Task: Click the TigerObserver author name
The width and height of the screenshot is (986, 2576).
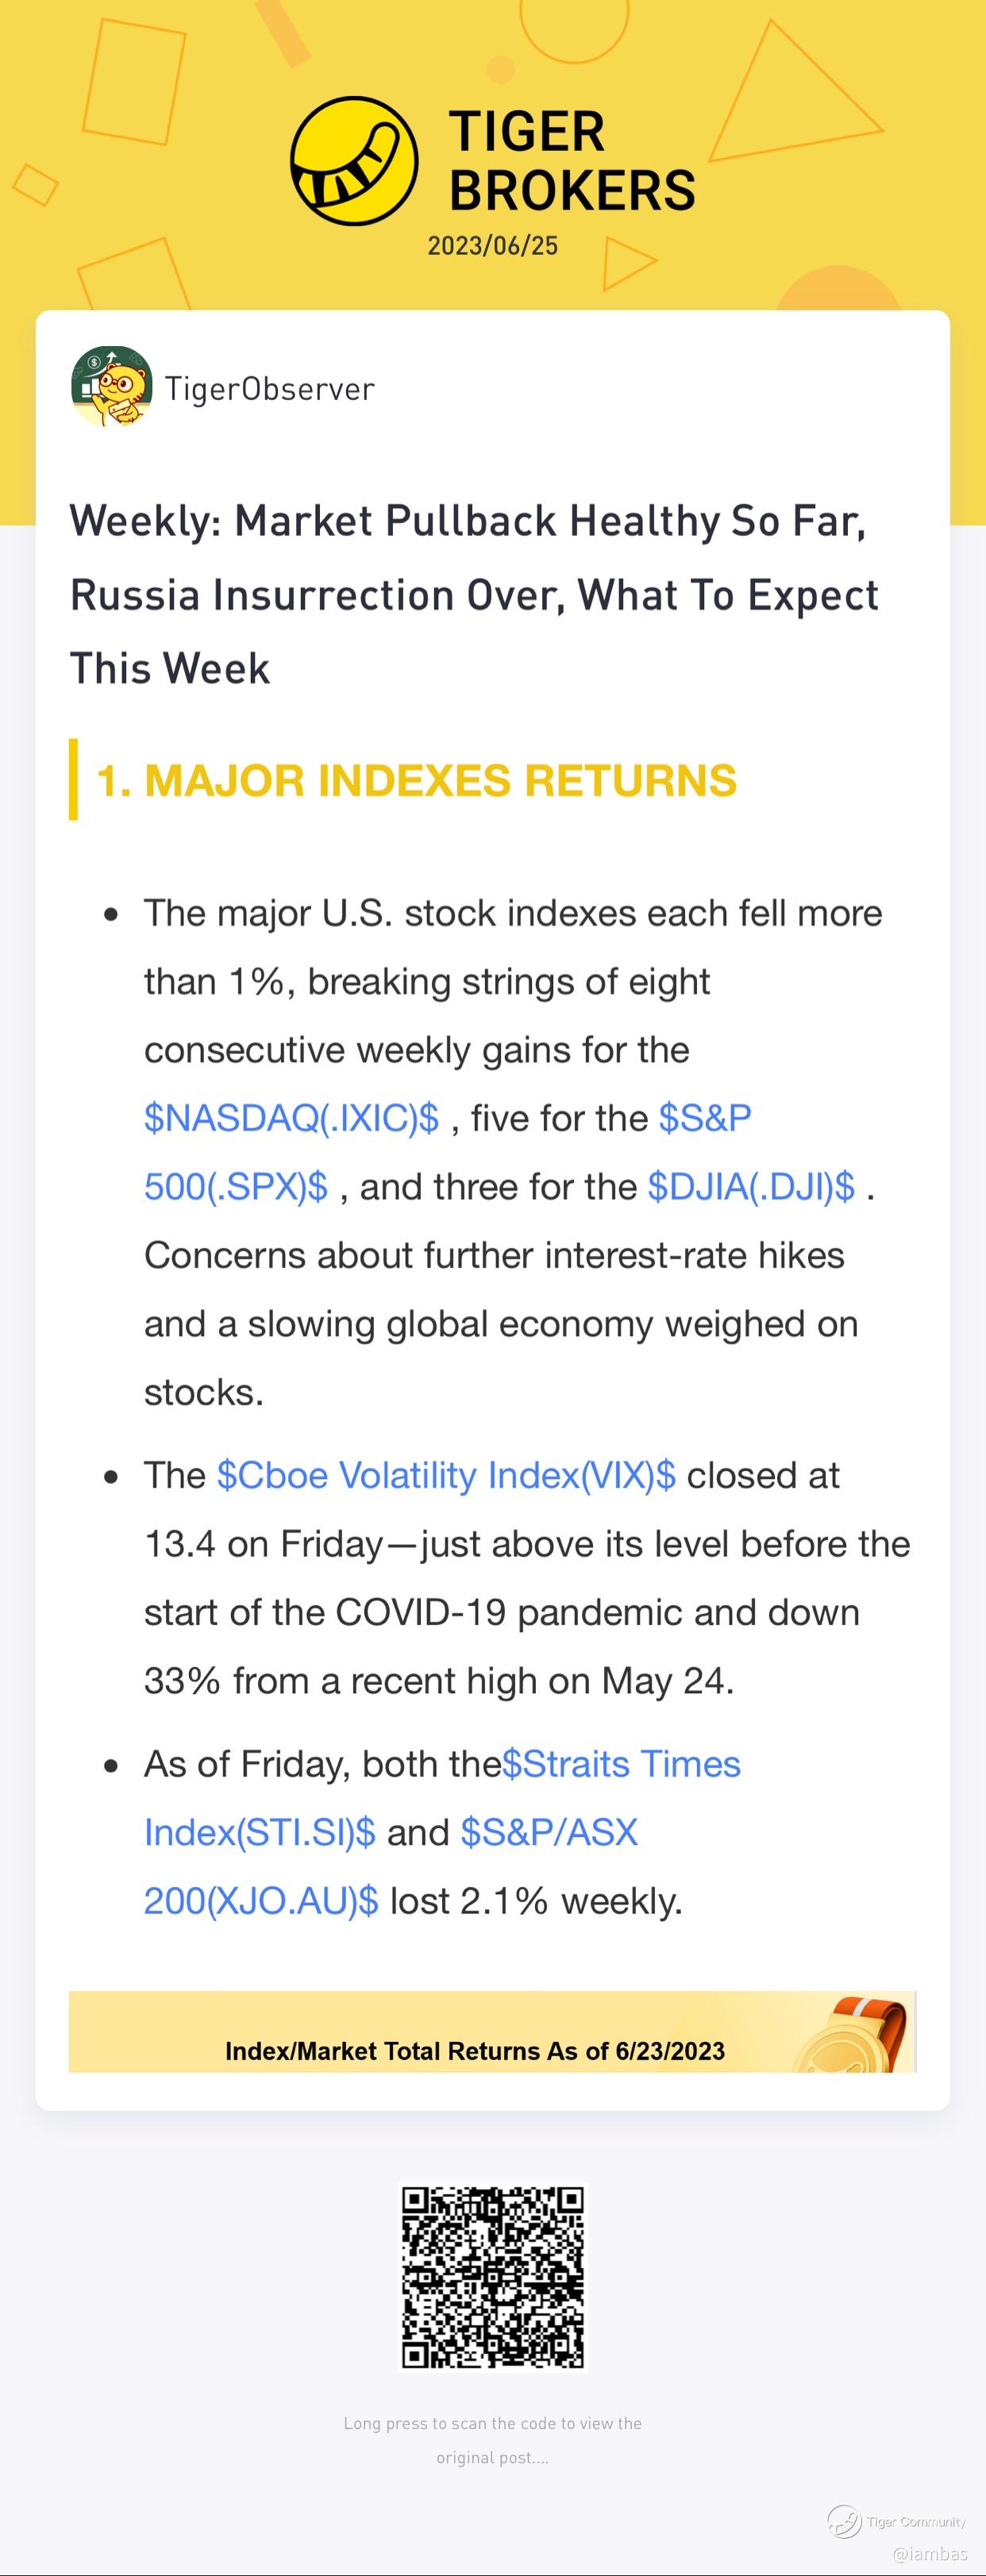Action: [270, 389]
